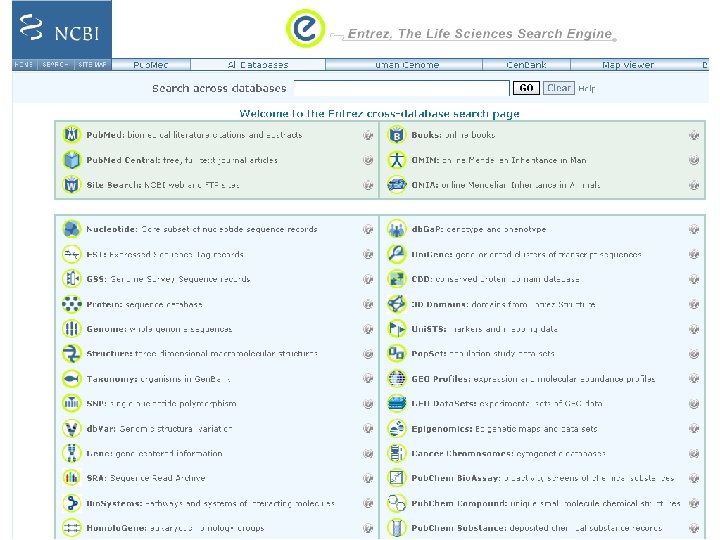
Task: Click SITE MAP in NCBI navigation
Action: (92, 65)
